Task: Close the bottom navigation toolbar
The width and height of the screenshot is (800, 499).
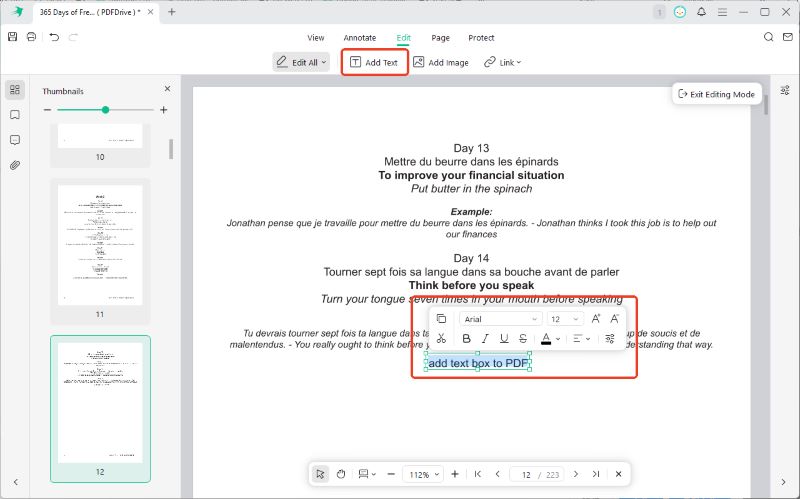Action: click(618, 474)
